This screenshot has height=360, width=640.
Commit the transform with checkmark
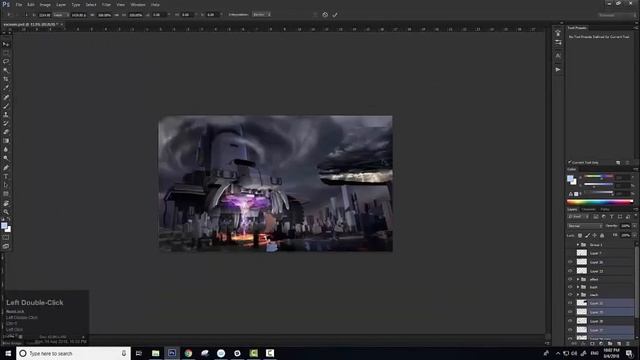coord(335,15)
